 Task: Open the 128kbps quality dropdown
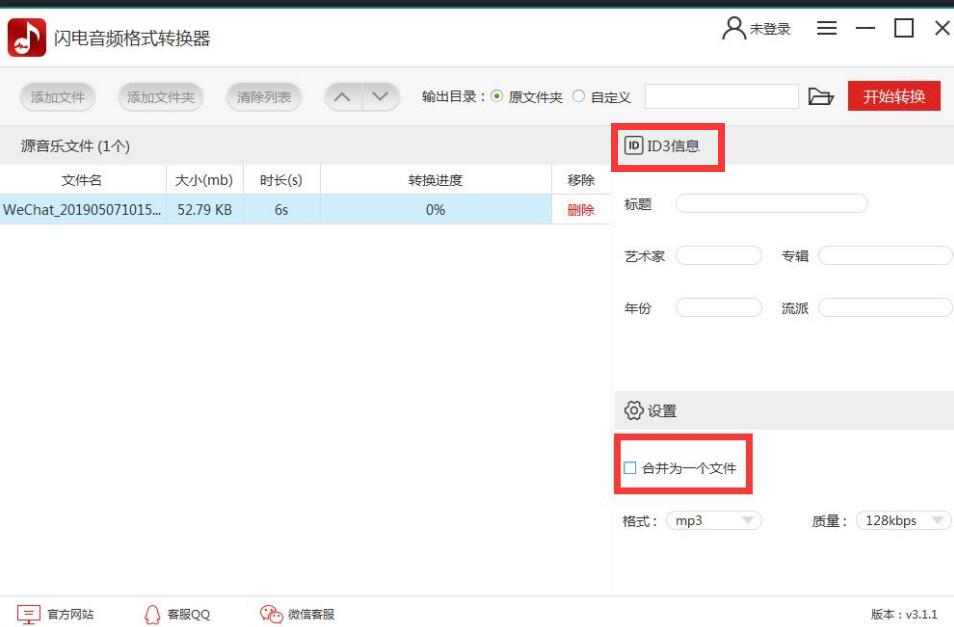[x=903, y=520]
